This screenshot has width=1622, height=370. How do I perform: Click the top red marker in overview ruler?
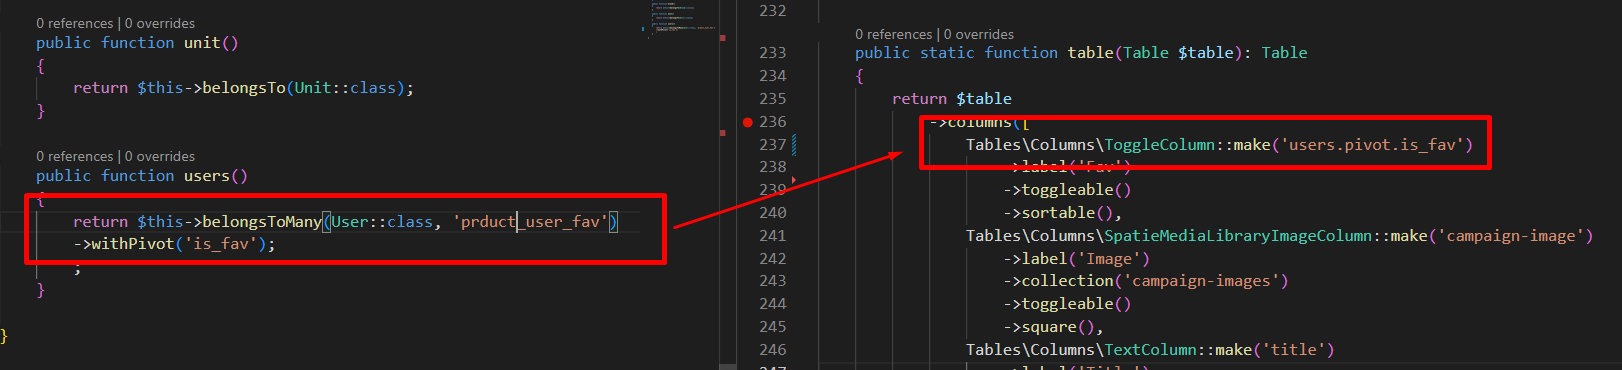pyautogui.click(x=723, y=38)
